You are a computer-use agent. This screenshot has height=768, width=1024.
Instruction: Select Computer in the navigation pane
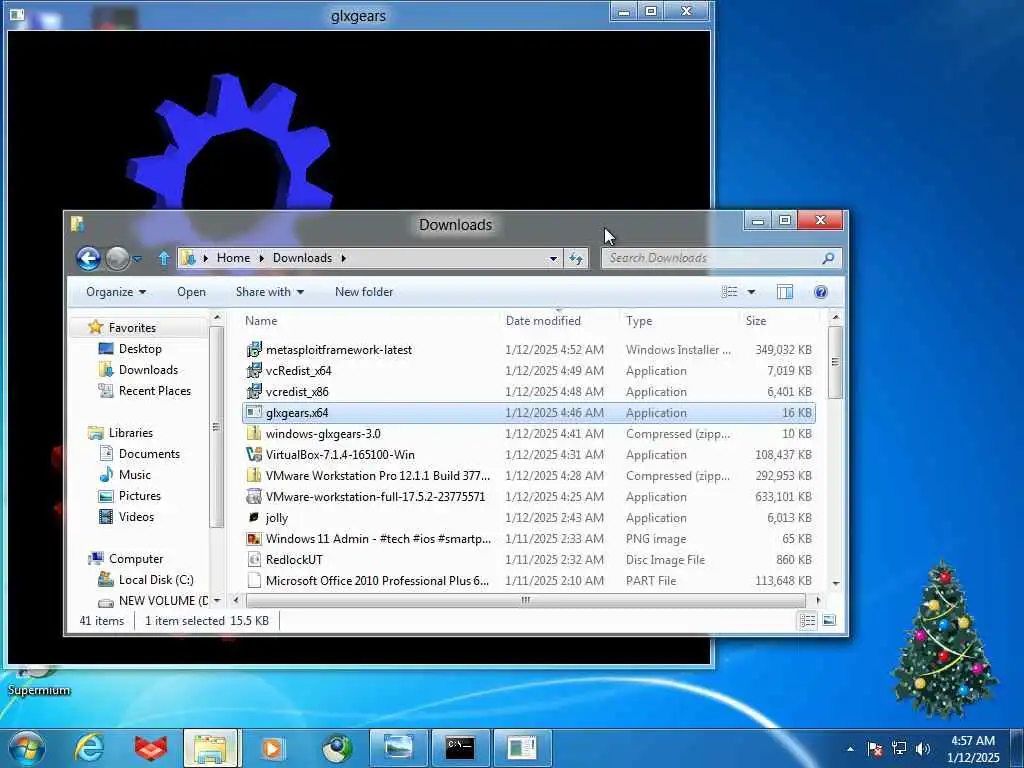136,559
